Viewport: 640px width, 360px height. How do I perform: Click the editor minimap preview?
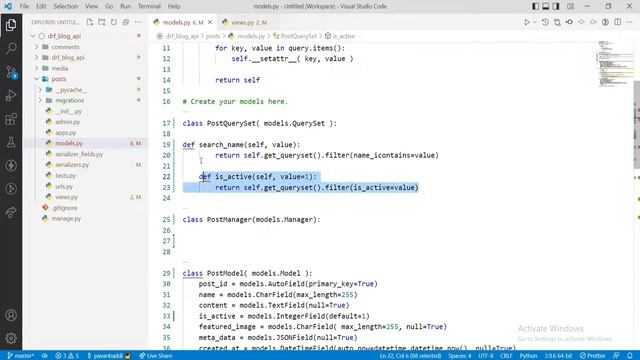[616, 63]
